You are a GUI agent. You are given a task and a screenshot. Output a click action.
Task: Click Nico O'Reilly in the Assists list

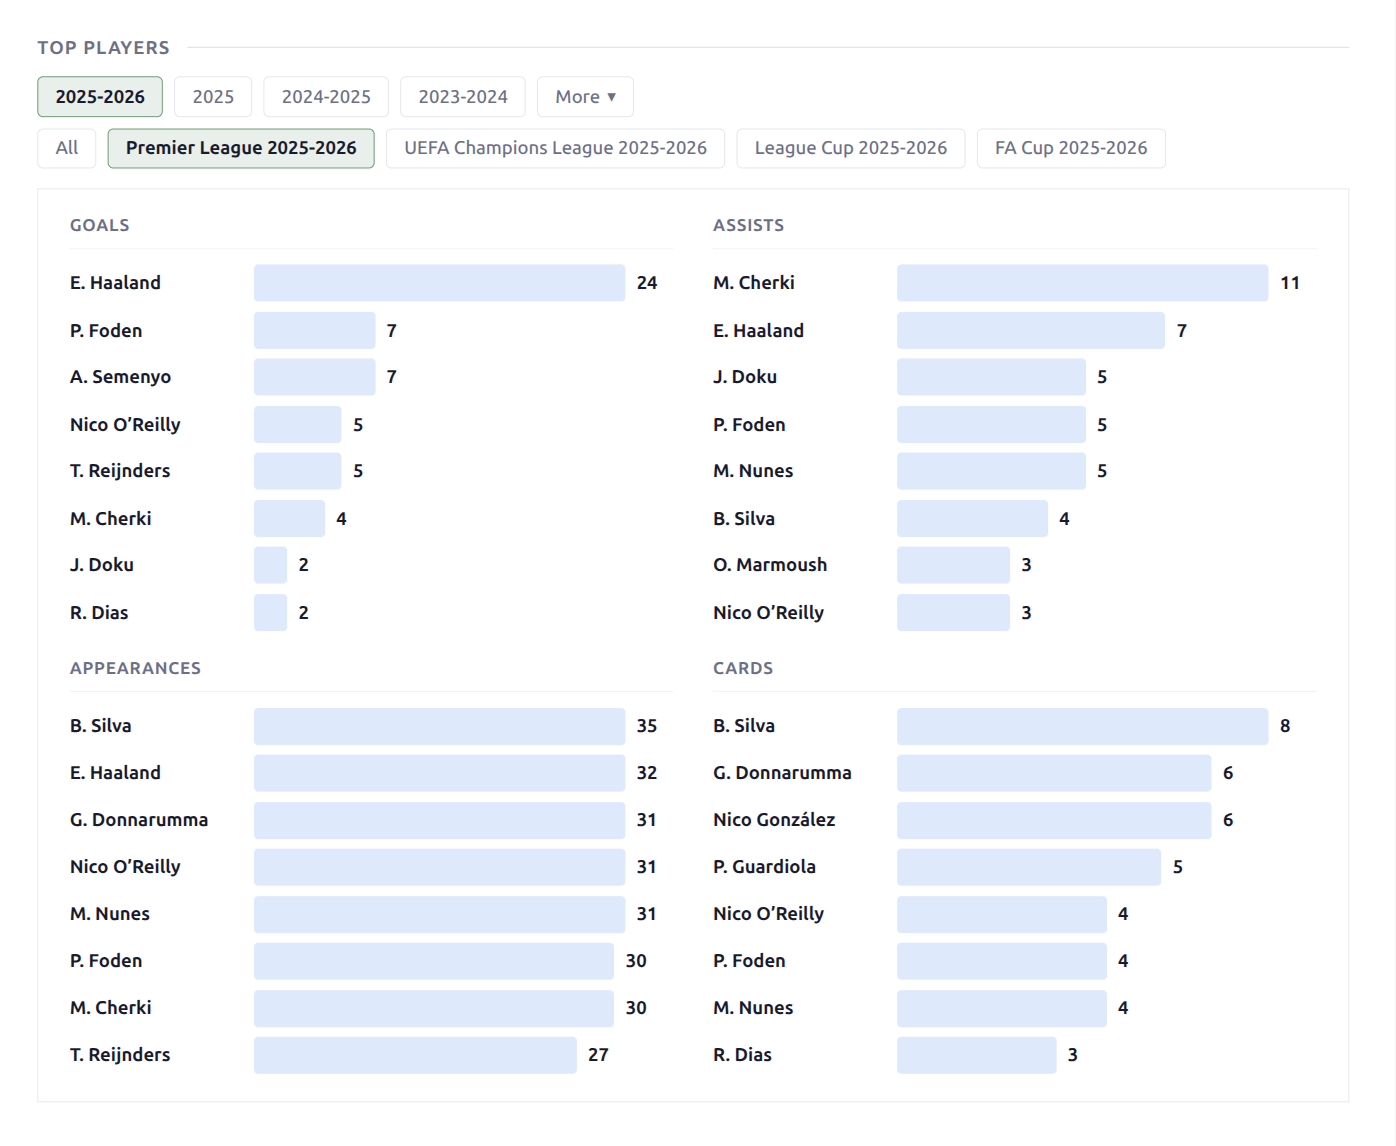768,613
